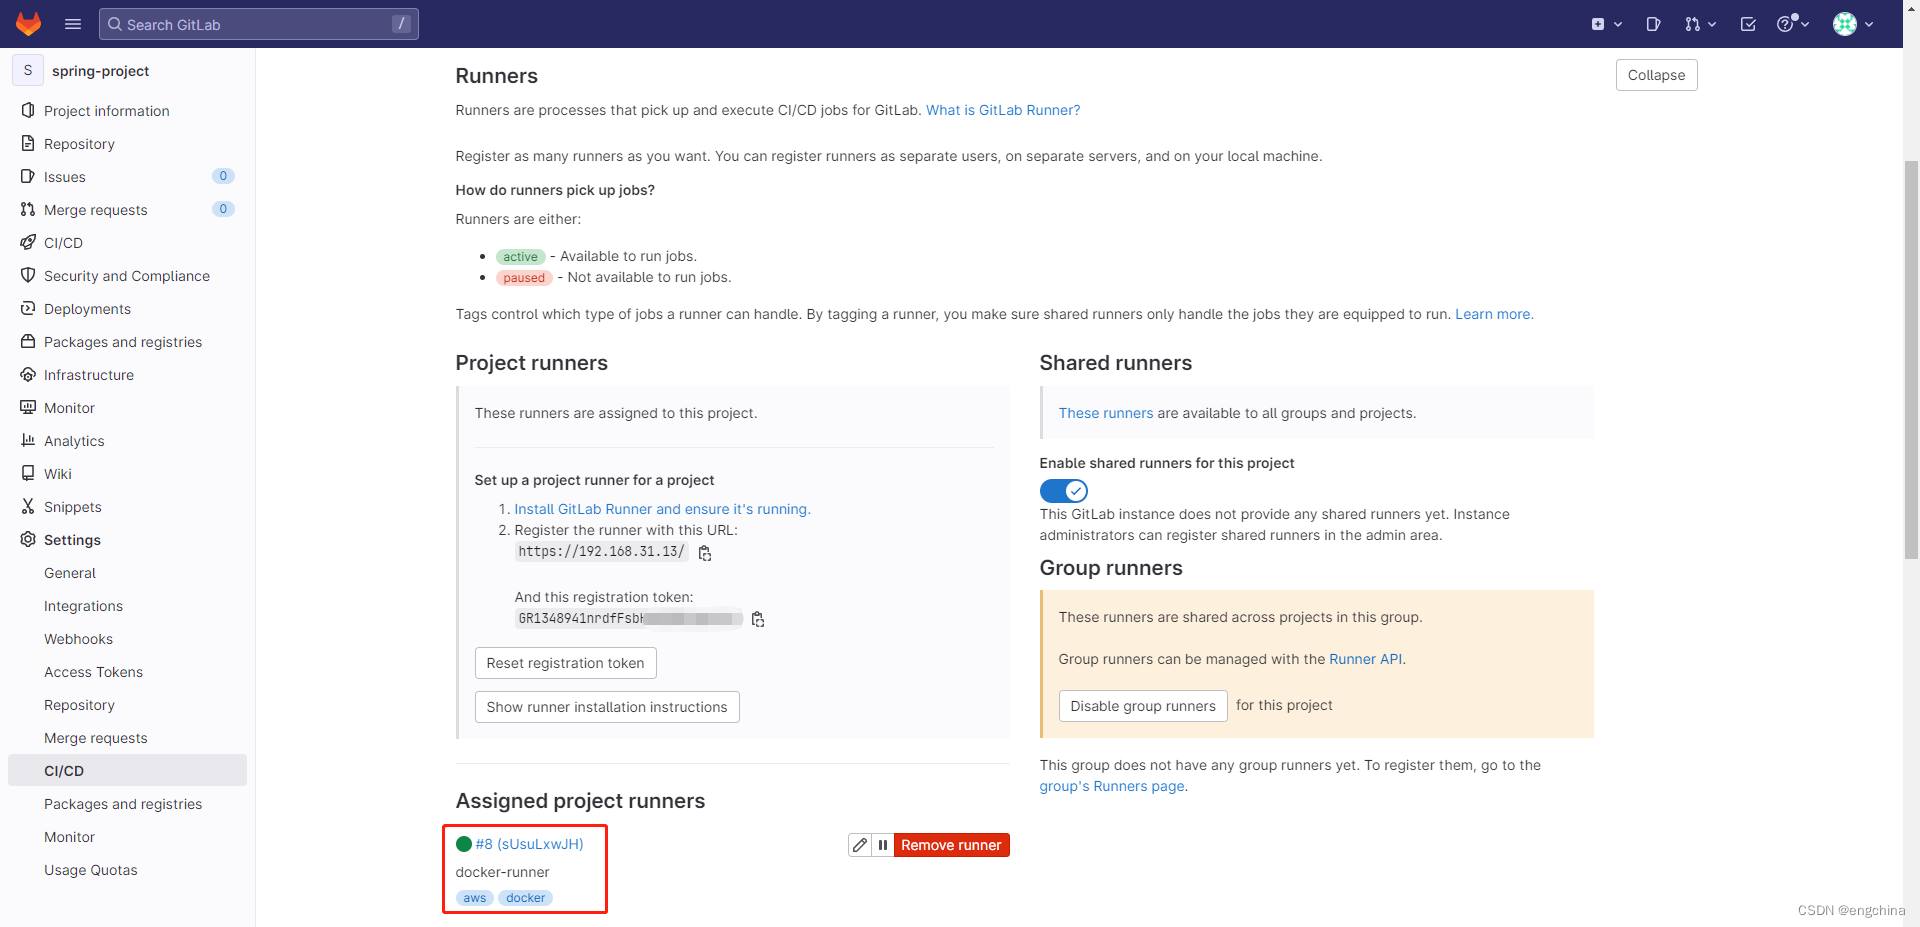This screenshot has height=927, width=1920.
Task: Click Issues count badge 0
Action: tap(223, 176)
